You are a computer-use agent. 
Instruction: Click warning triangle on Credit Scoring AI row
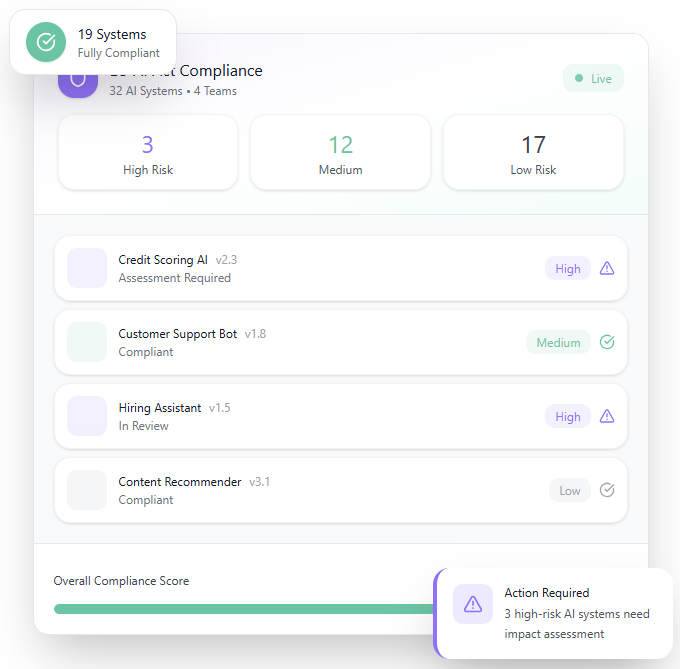[x=607, y=268]
